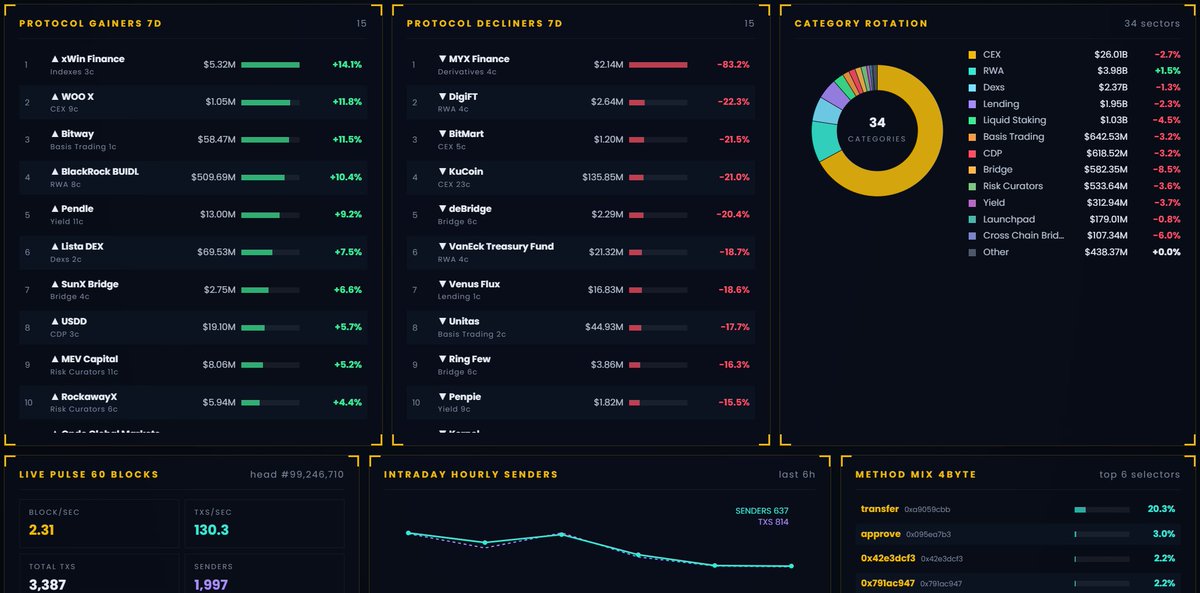Click the top 6 selectors label
1200x593 pixels.
pyautogui.click(x=1140, y=474)
